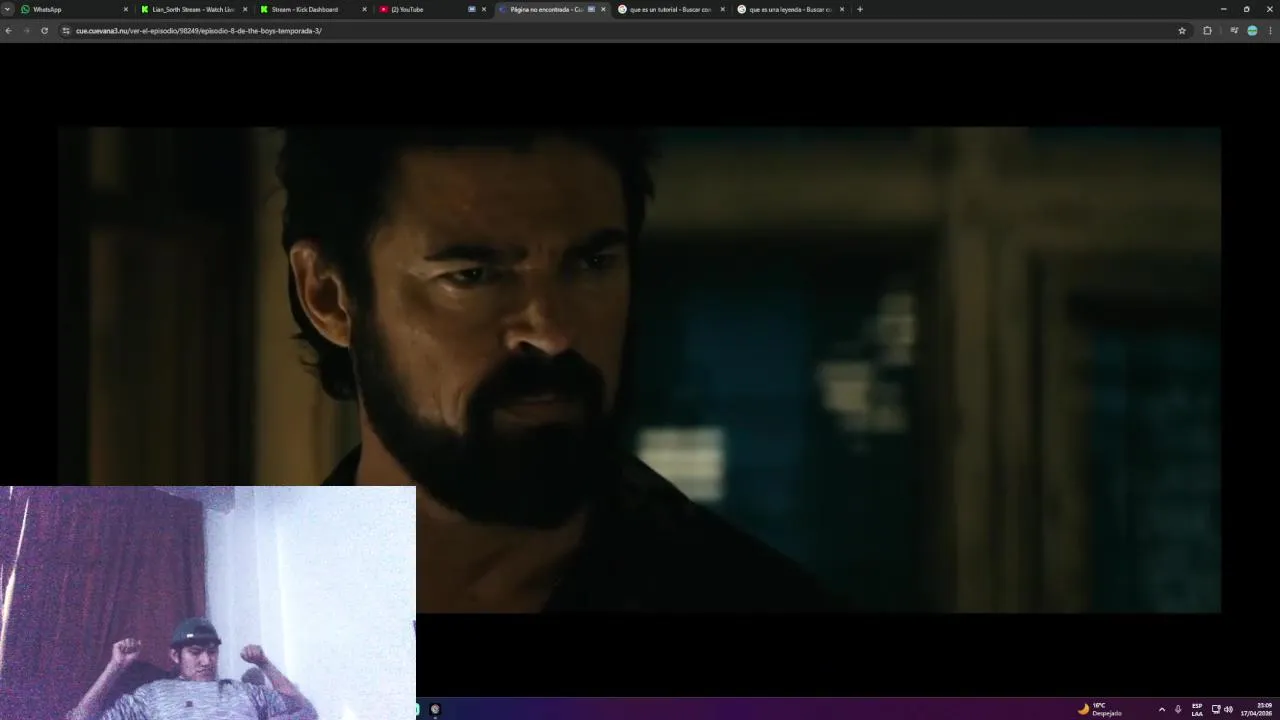Screen dimensions: 1280x720
Task: Open the volume speaker tray icon
Action: 1228,709
